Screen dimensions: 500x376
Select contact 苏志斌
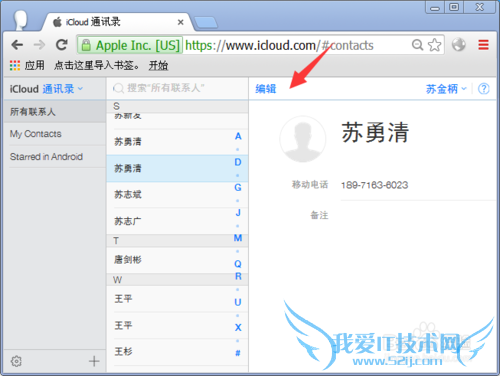(x=177, y=195)
